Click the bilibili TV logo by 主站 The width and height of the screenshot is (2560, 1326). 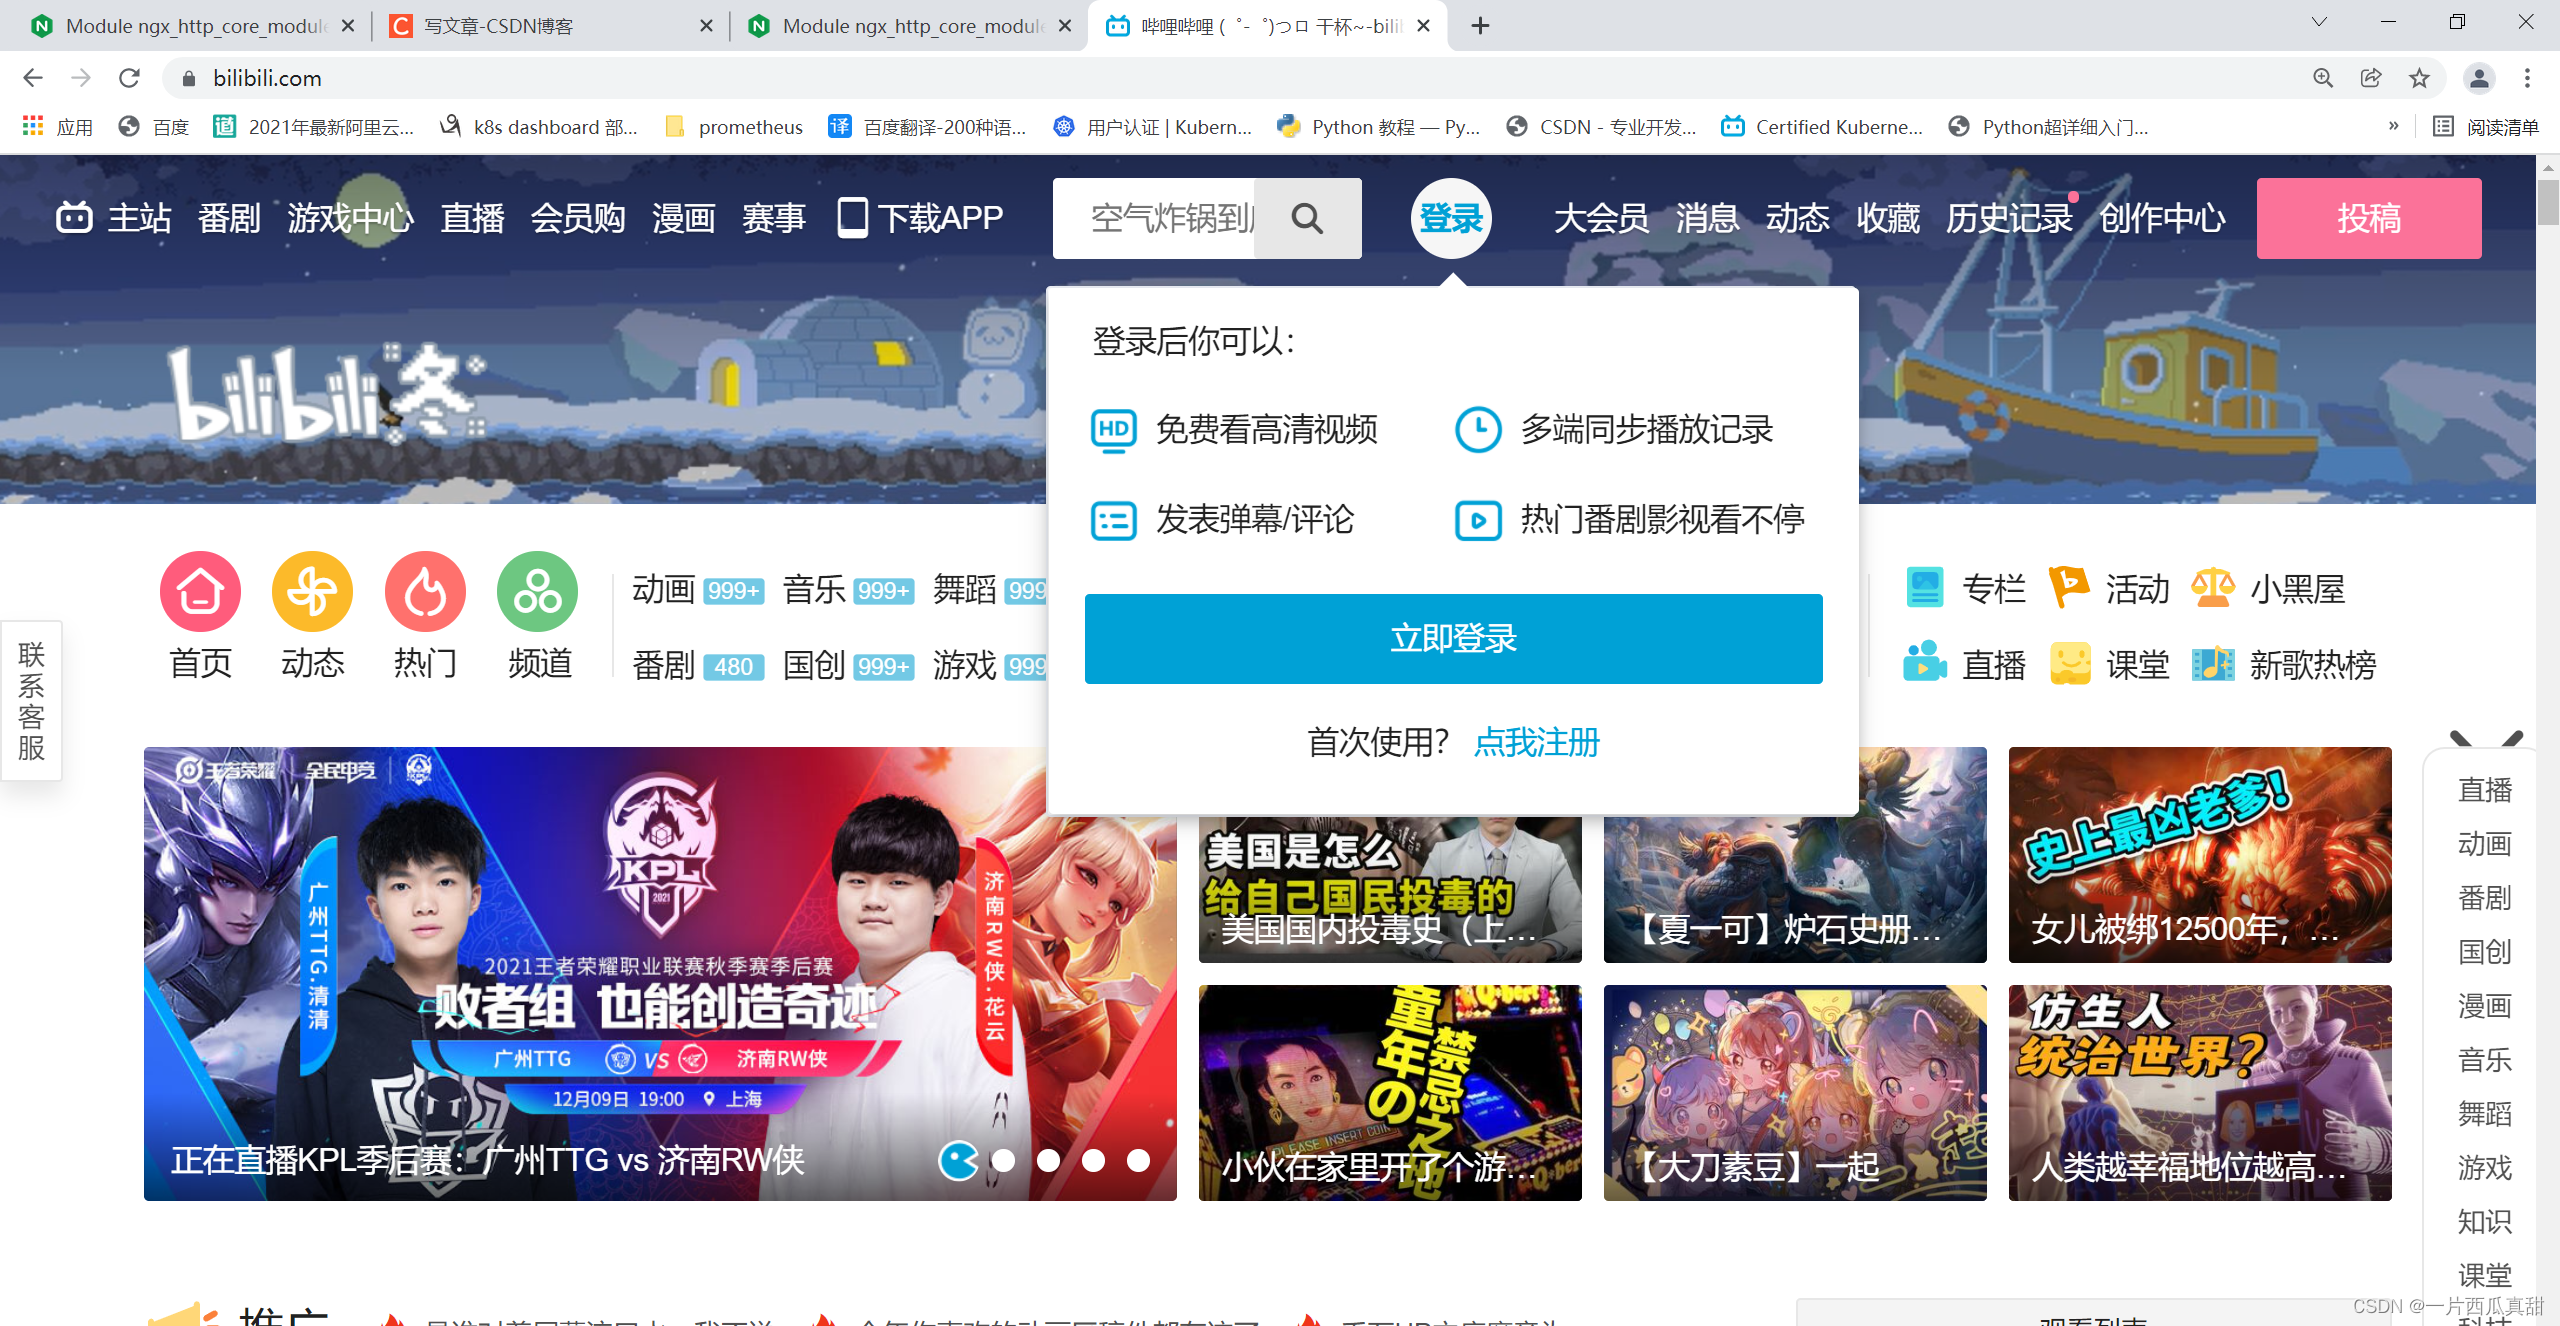click(x=74, y=217)
